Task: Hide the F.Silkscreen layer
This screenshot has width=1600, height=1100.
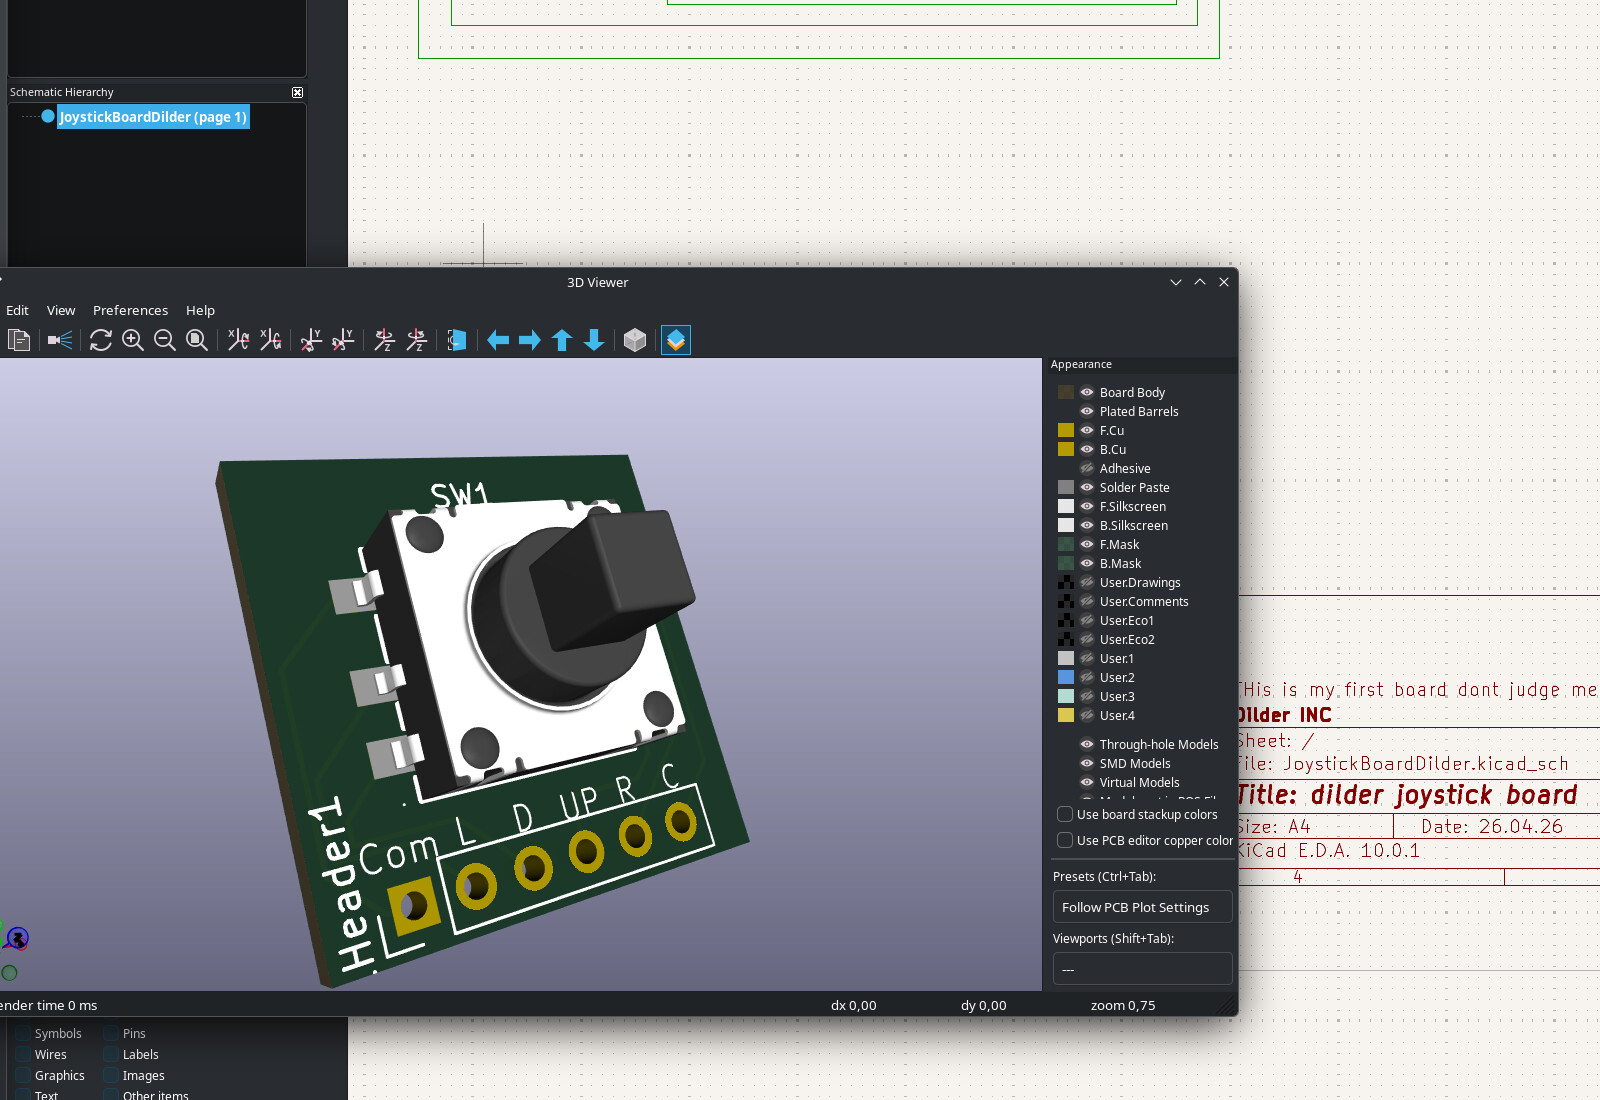Action: click(x=1087, y=506)
